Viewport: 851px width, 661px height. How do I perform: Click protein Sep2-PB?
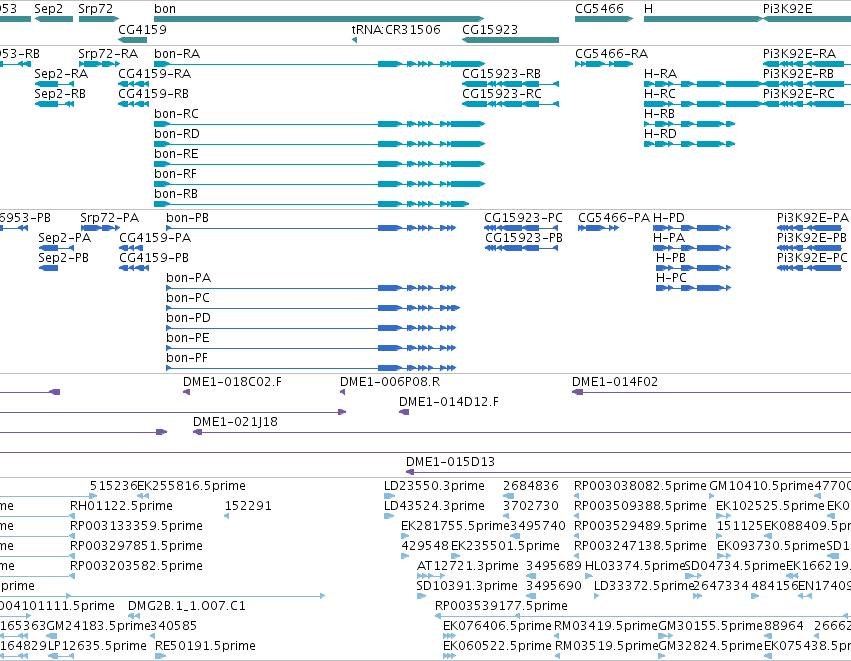pos(48,268)
